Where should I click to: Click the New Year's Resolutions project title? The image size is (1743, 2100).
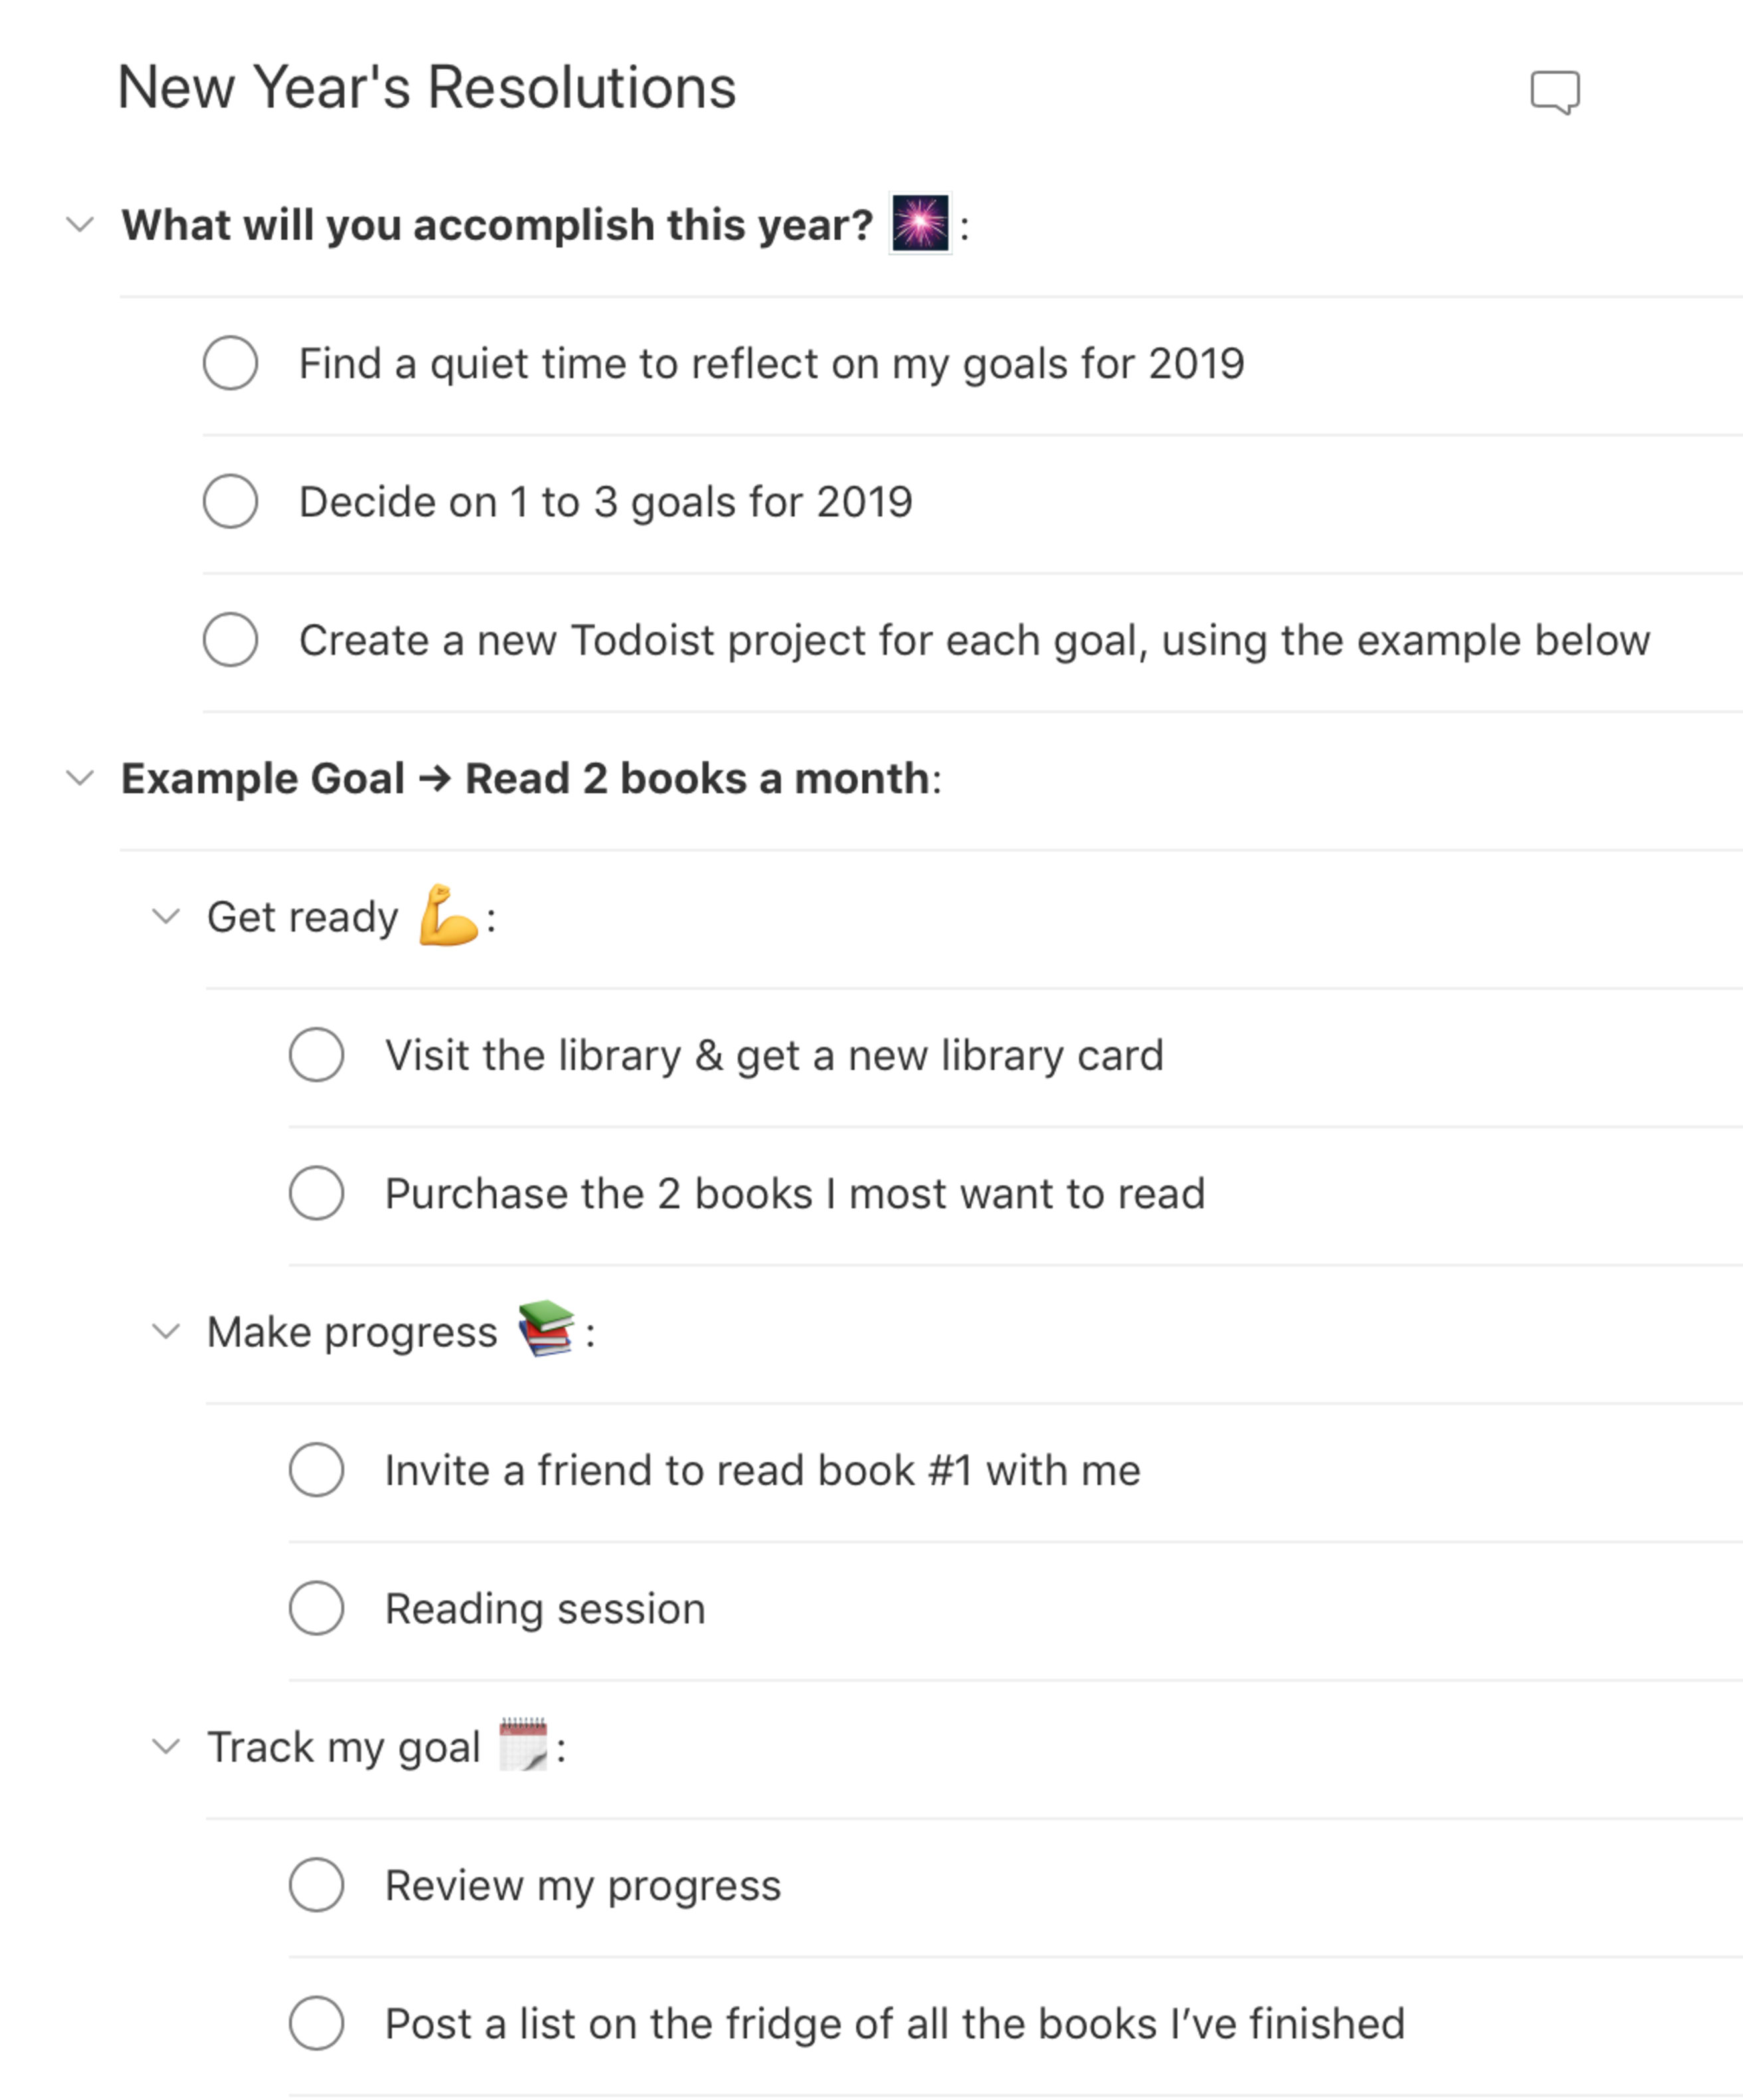pos(425,88)
